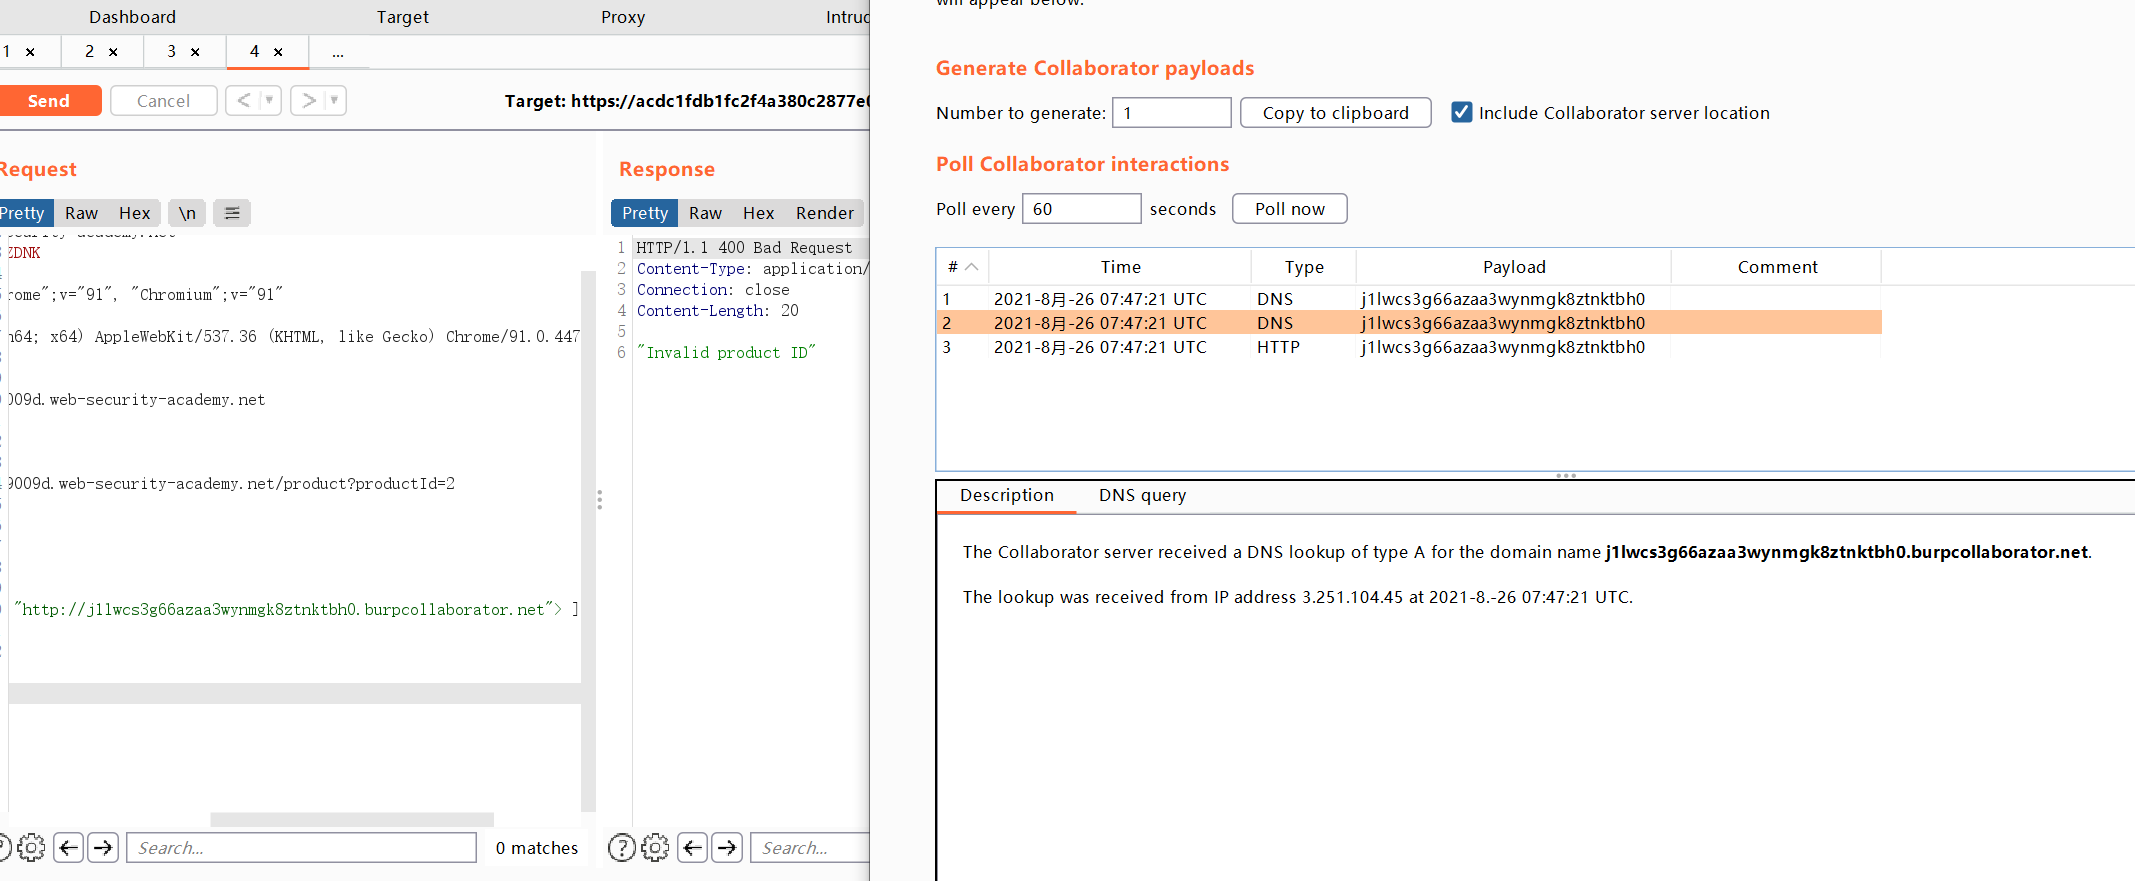This screenshot has height=881, width=2135.
Task: Sort interactions by # column arrow
Action: pyautogui.click(x=971, y=267)
